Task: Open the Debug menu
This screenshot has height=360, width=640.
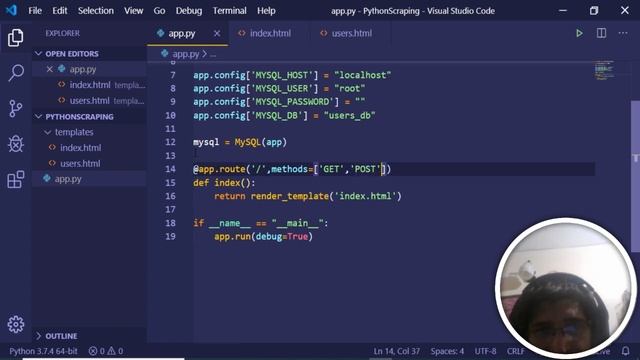Action: click(189, 11)
